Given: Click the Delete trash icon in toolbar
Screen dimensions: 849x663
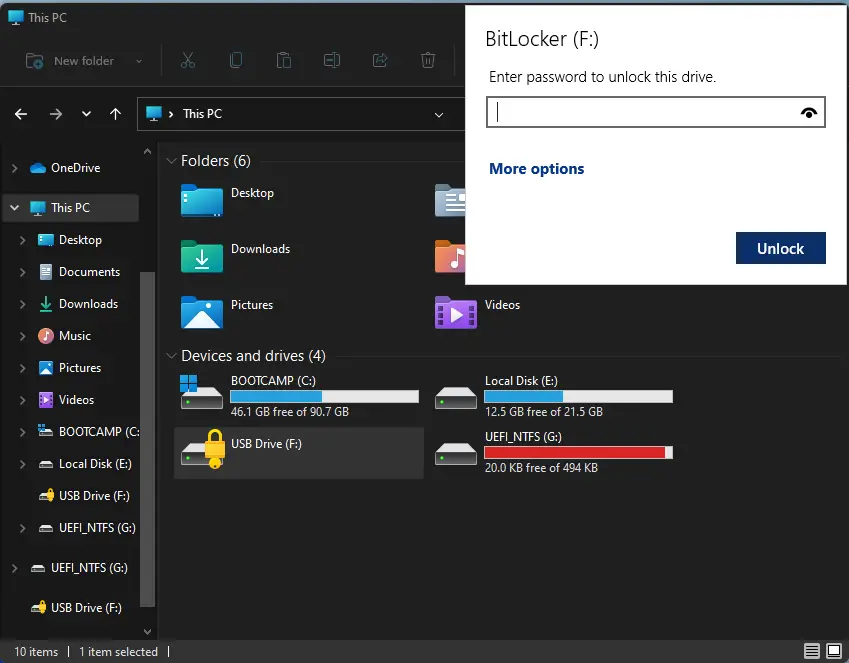Looking at the screenshot, I should 428,60.
